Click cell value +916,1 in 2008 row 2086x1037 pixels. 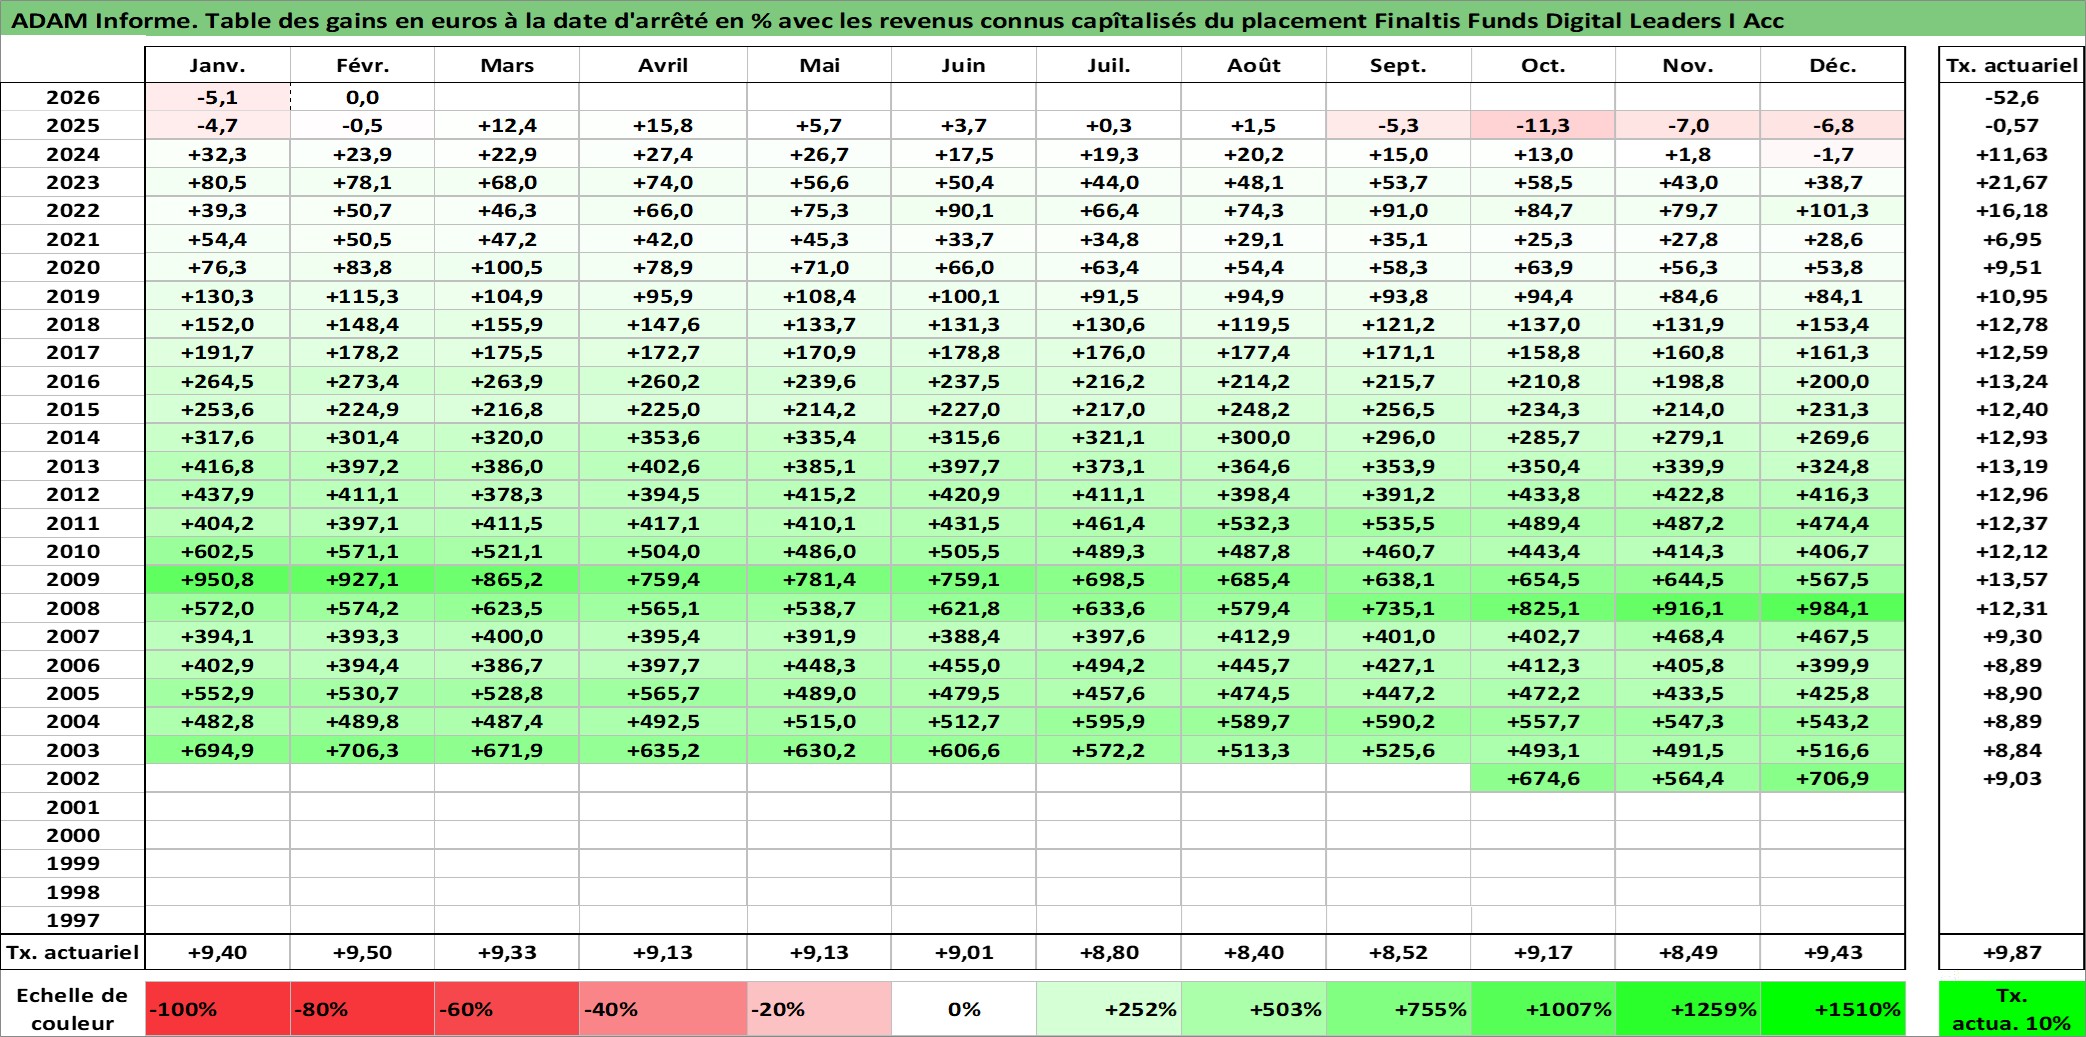[1687, 608]
